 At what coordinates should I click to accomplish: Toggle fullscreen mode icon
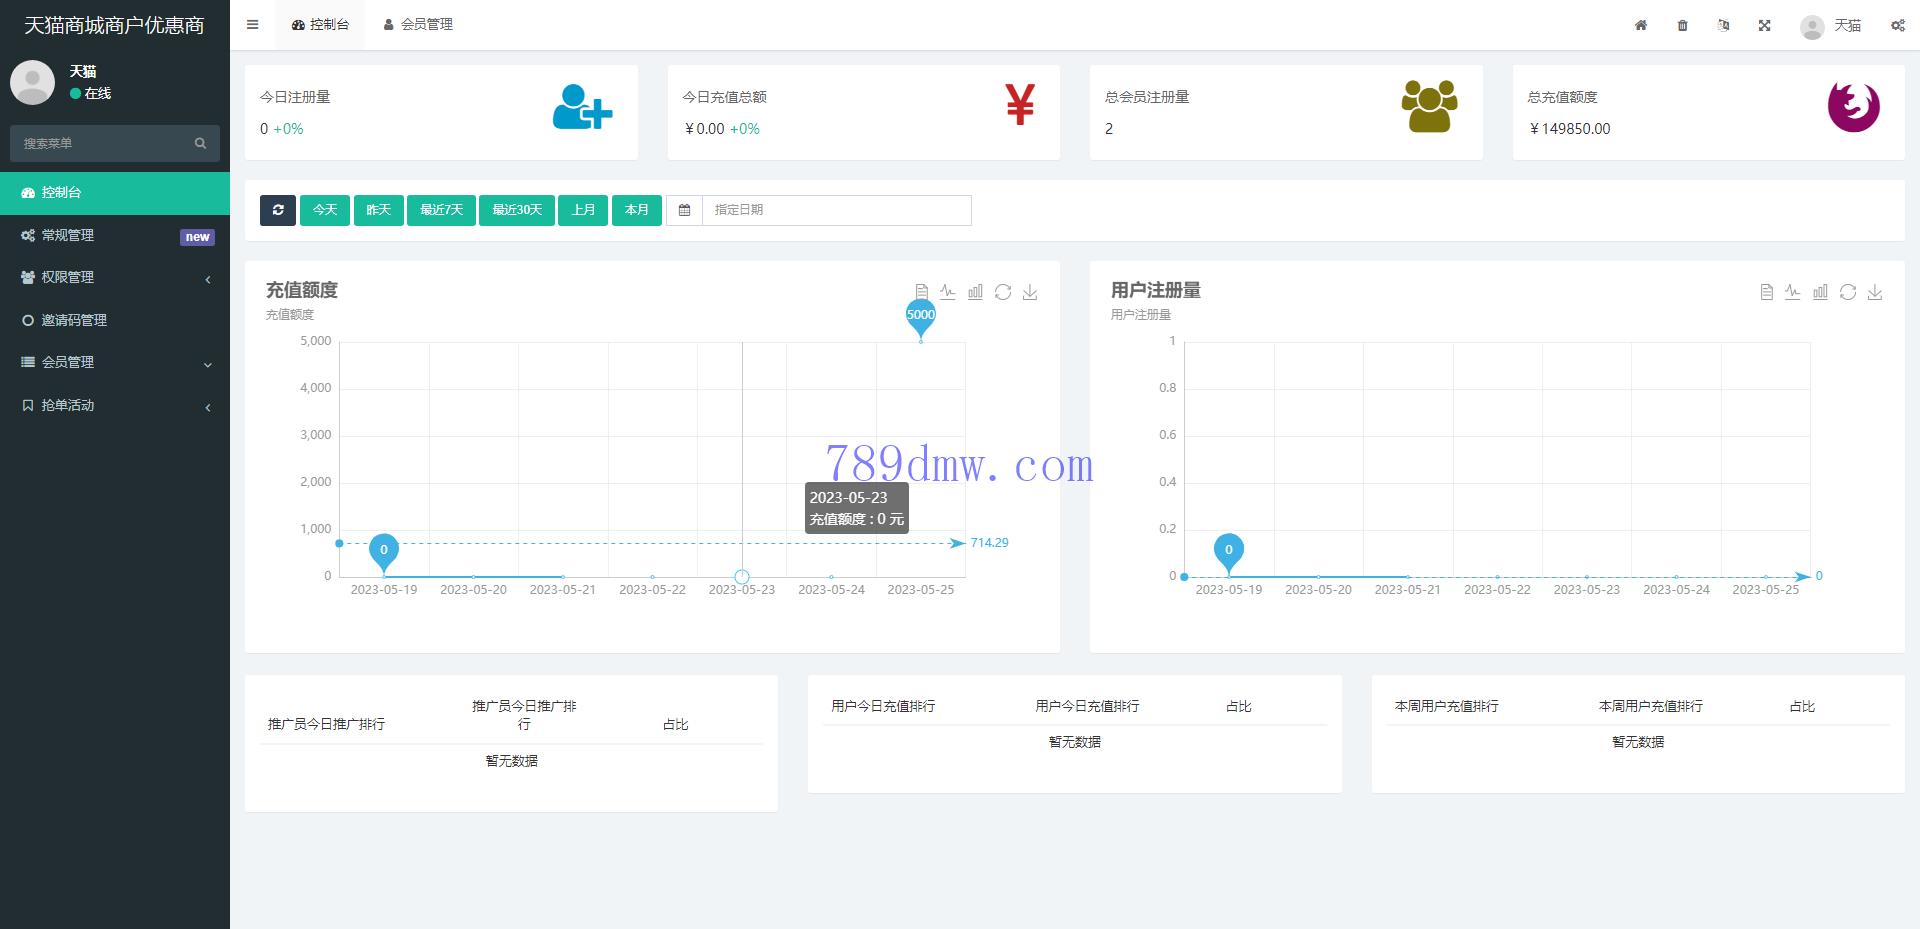click(1765, 25)
